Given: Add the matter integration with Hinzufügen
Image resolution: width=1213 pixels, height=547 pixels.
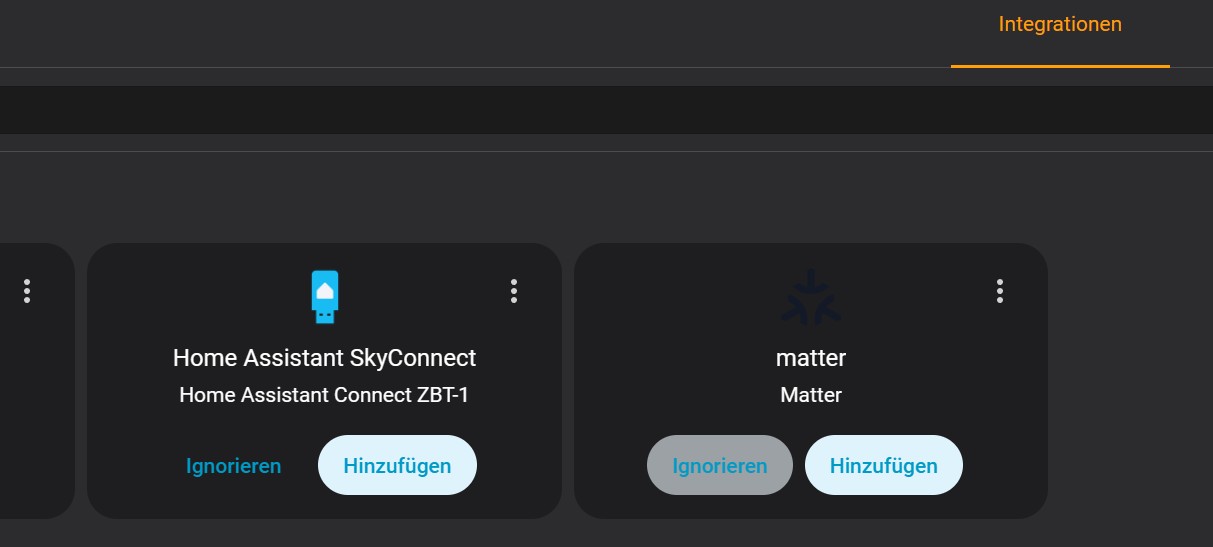Looking at the screenshot, I should [x=883, y=465].
